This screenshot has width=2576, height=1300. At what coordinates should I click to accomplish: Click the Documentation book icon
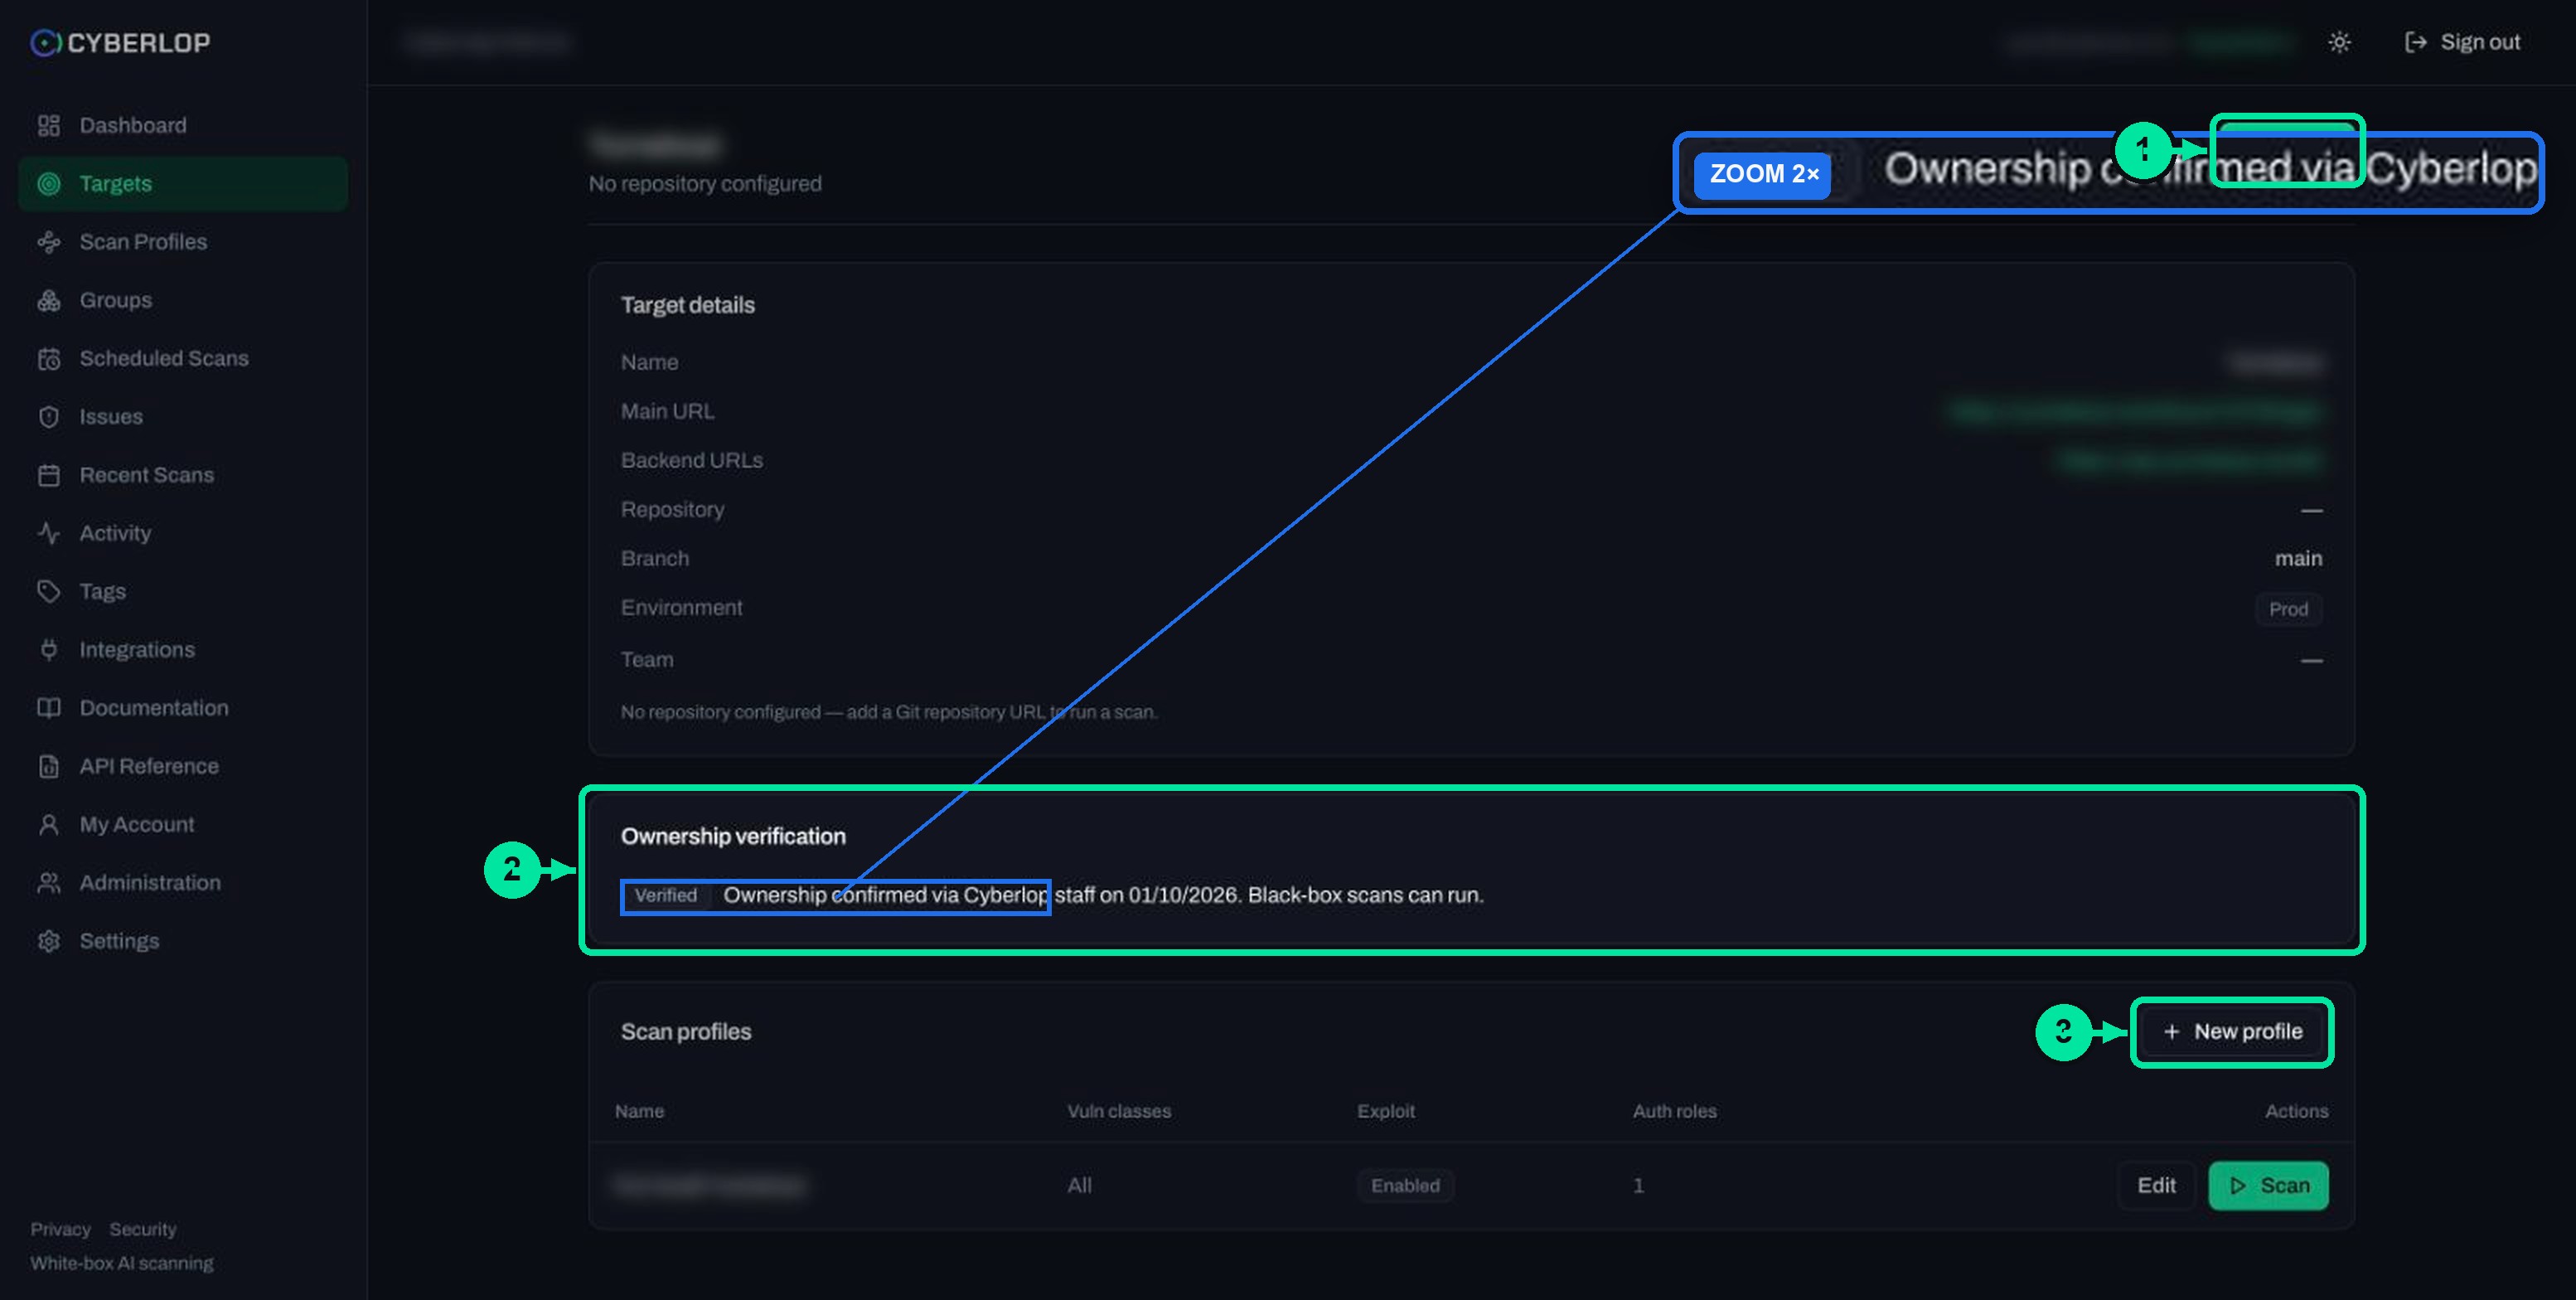tap(49, 708)
